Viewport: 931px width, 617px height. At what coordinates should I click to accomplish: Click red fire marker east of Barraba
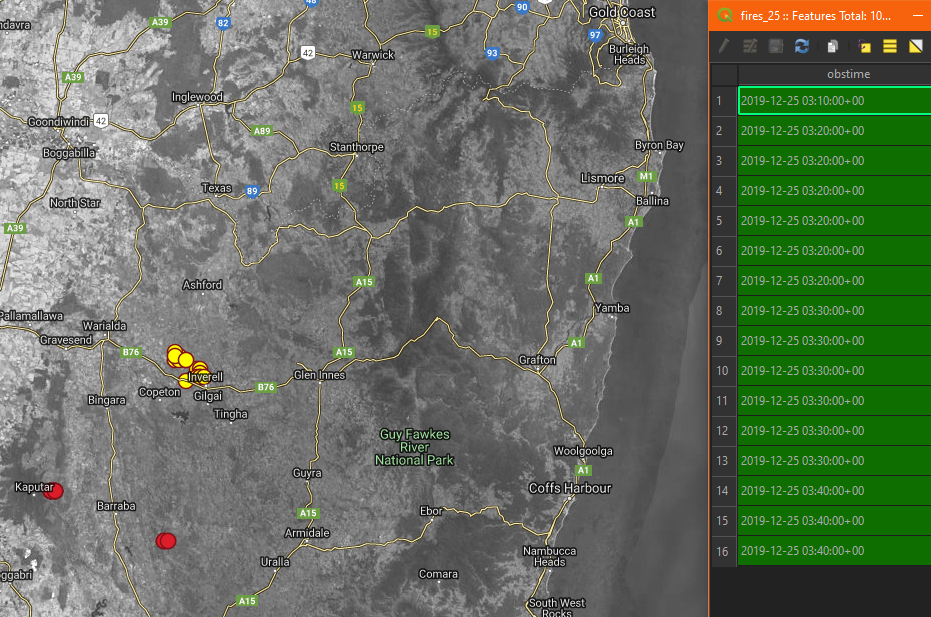(166, 541)
